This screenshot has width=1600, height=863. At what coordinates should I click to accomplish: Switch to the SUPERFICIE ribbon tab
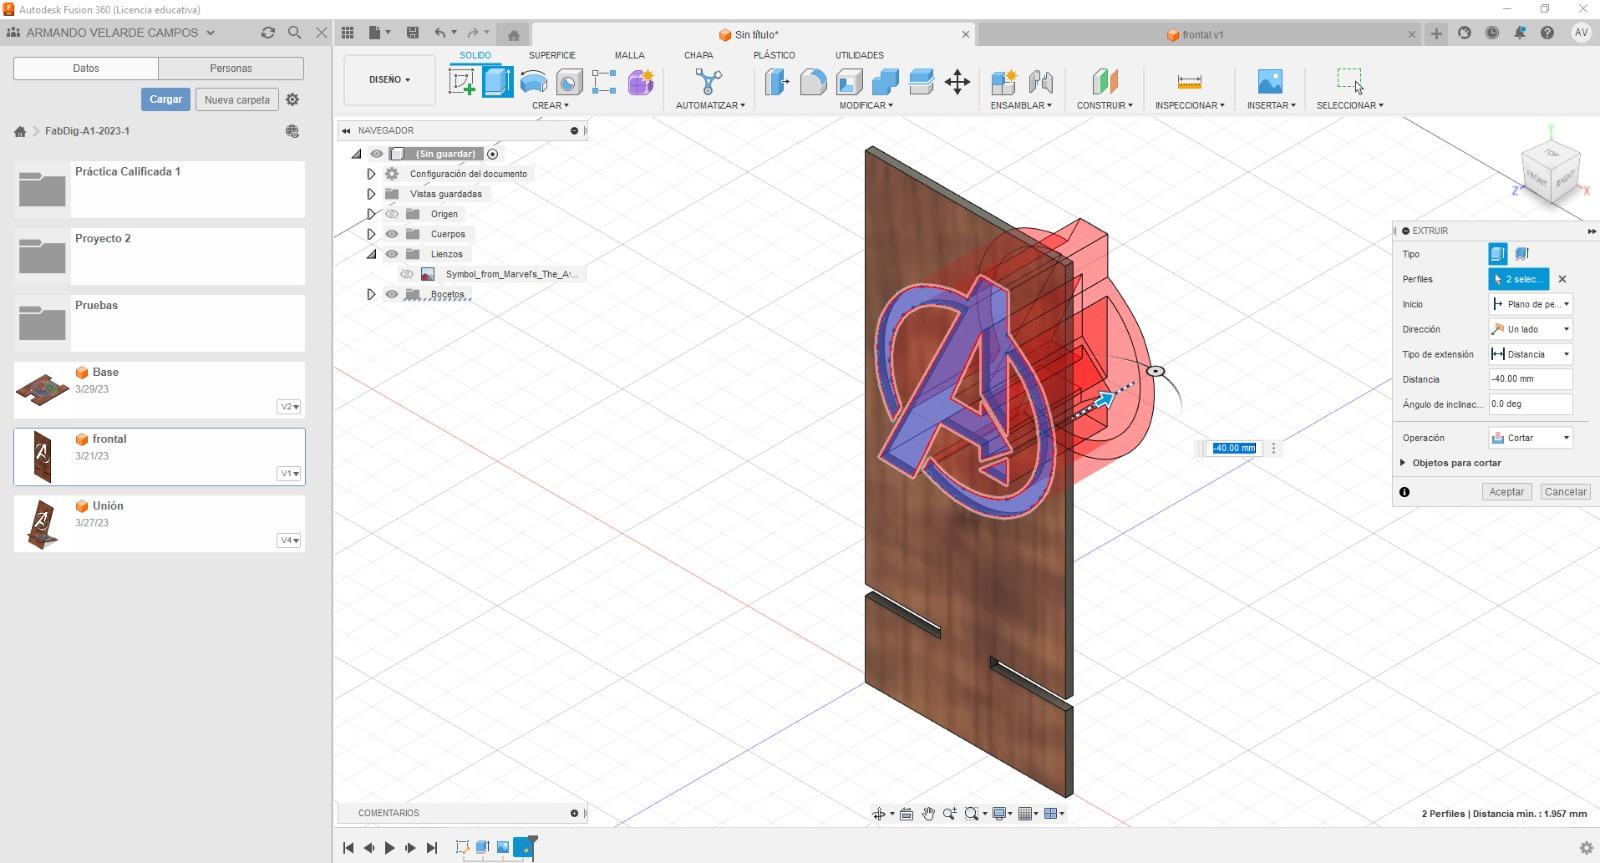(551, 55)
